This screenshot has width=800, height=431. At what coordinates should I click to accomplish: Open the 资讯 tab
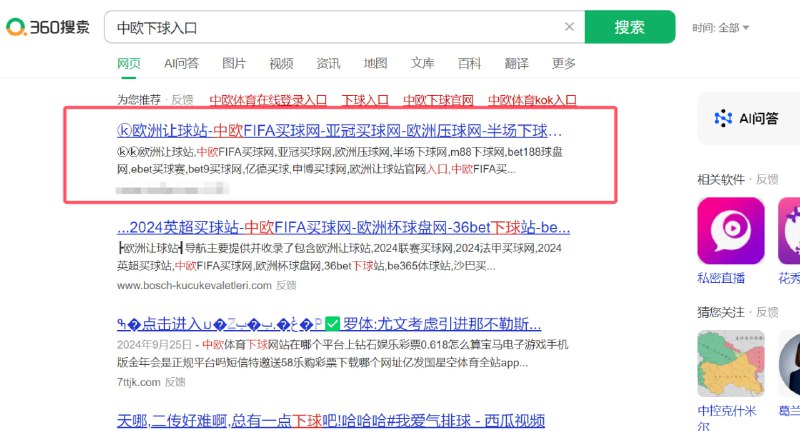(x=328, y=63)
